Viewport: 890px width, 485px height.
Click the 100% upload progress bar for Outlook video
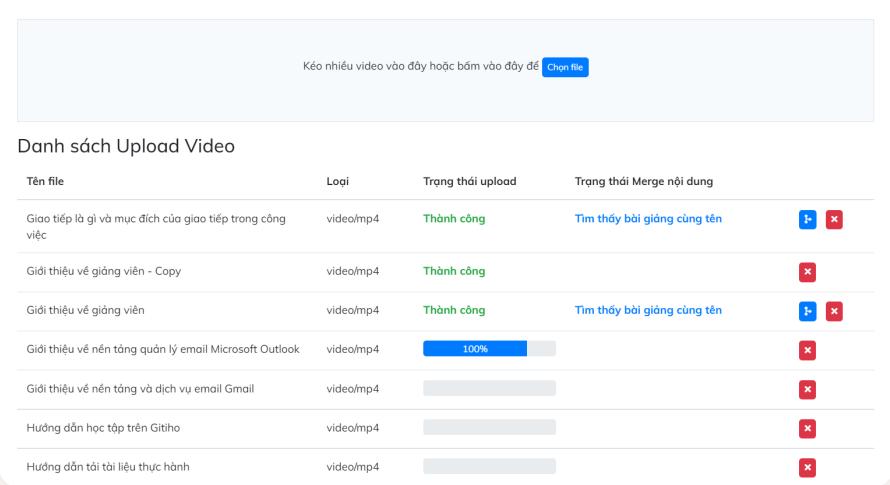pyautogui.click(x=489, y=349)
